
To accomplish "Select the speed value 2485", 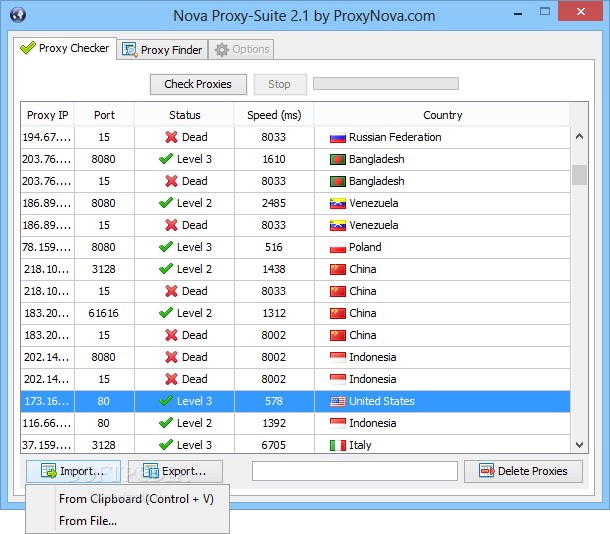I will click(274, 203).
